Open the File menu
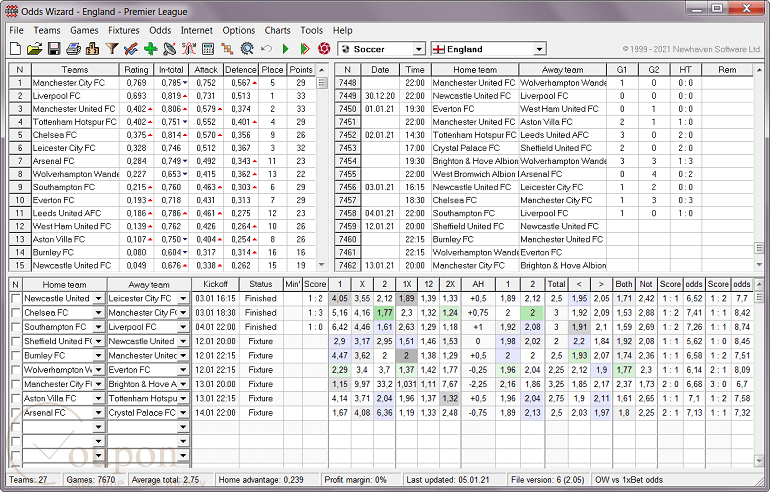 point(16,30)
